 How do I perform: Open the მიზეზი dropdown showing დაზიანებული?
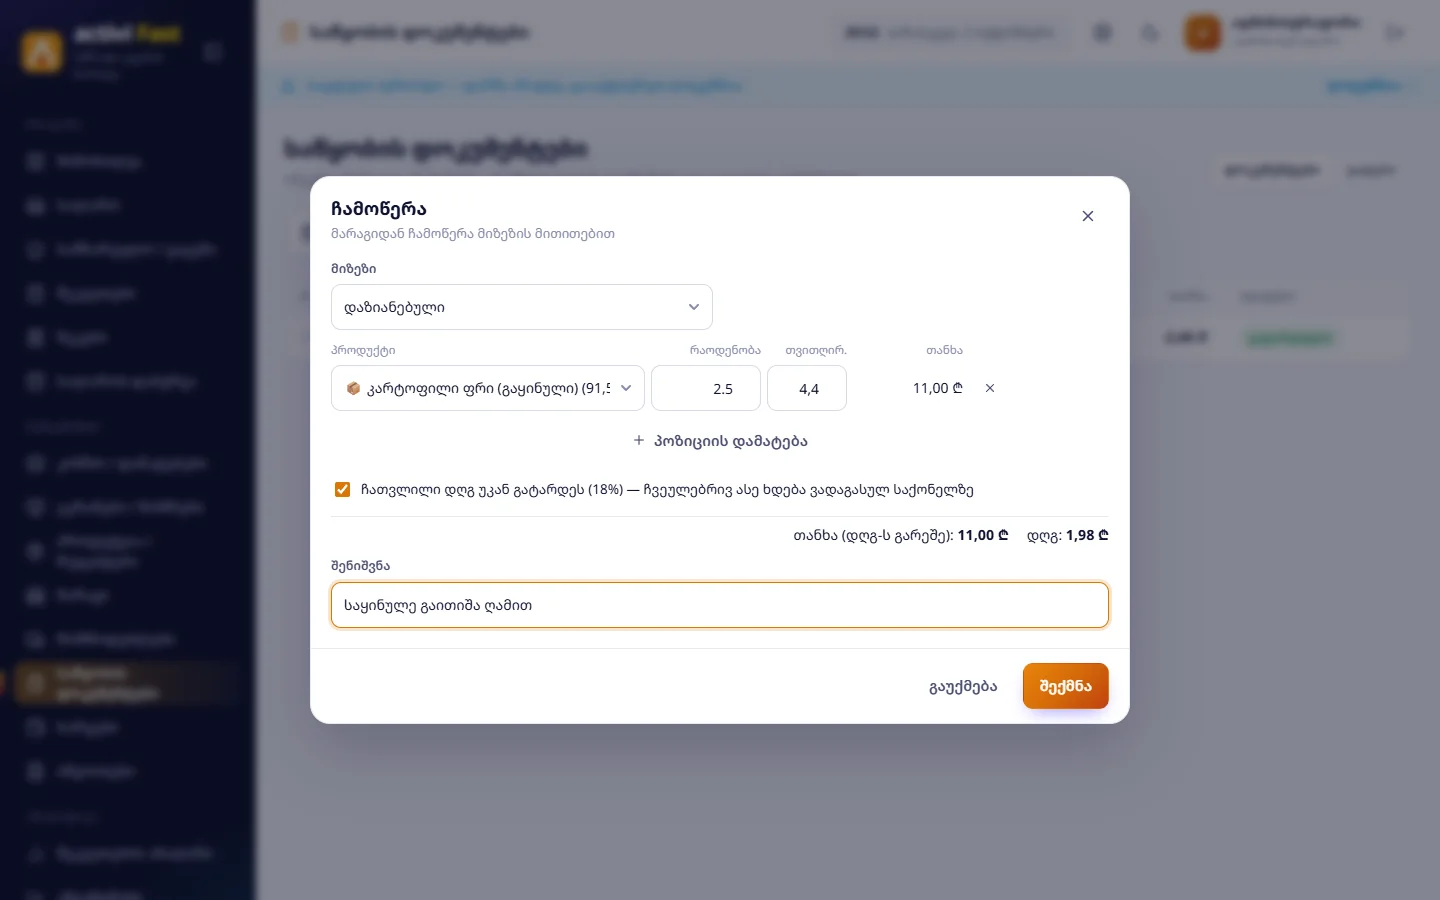click(x=522, y=307)
